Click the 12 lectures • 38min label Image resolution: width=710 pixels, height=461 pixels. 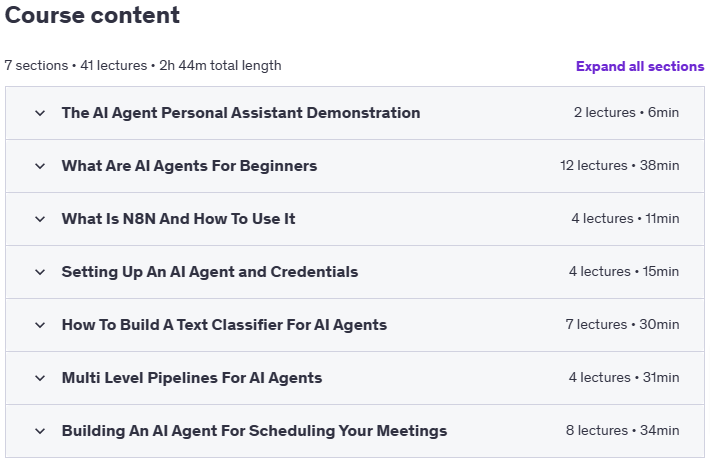pos(619,166)
